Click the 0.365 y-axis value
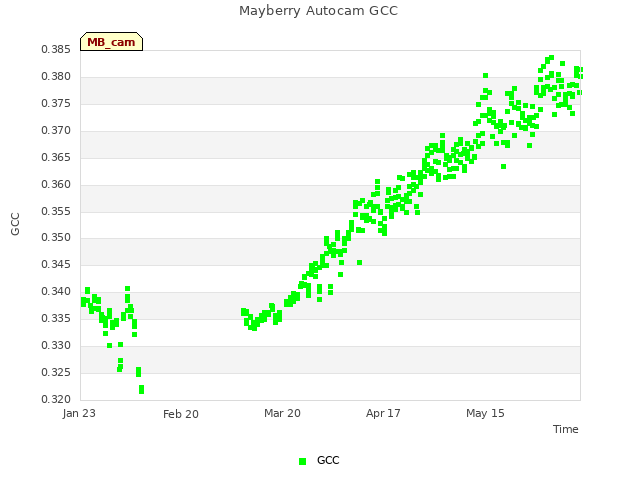Image resolution: width=640 pixels, height=480 pixels. [56, 157]
